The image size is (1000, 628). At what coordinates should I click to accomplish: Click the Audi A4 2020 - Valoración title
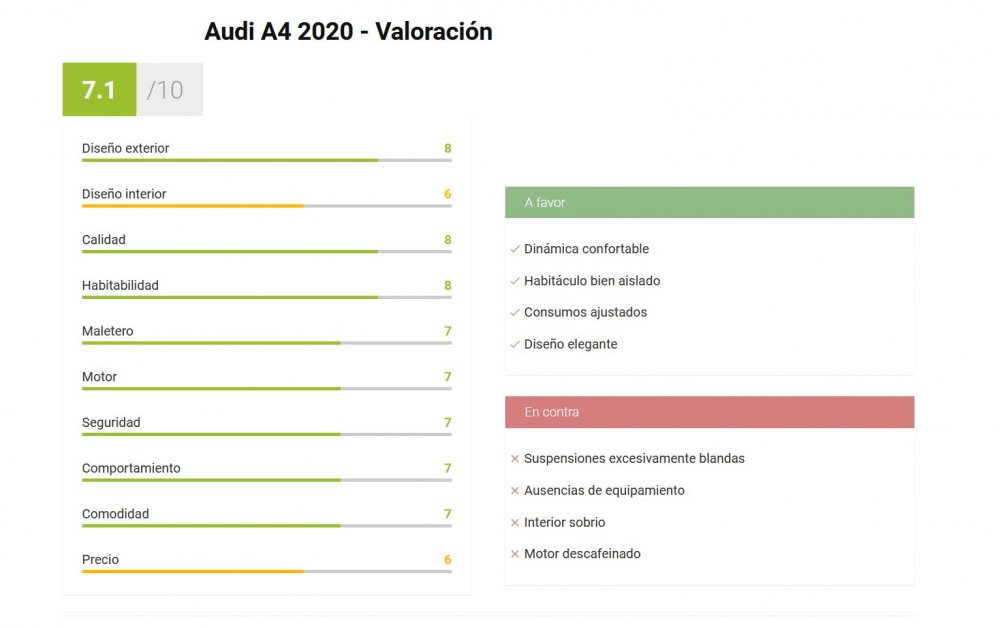[x=348, y=32]
